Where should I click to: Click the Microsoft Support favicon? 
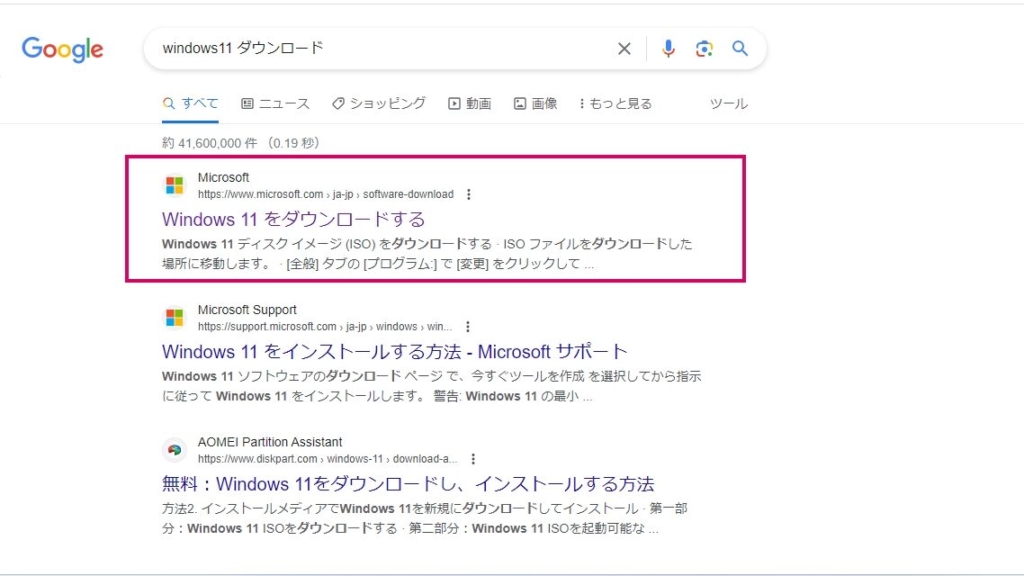click(x=174, y=318)
